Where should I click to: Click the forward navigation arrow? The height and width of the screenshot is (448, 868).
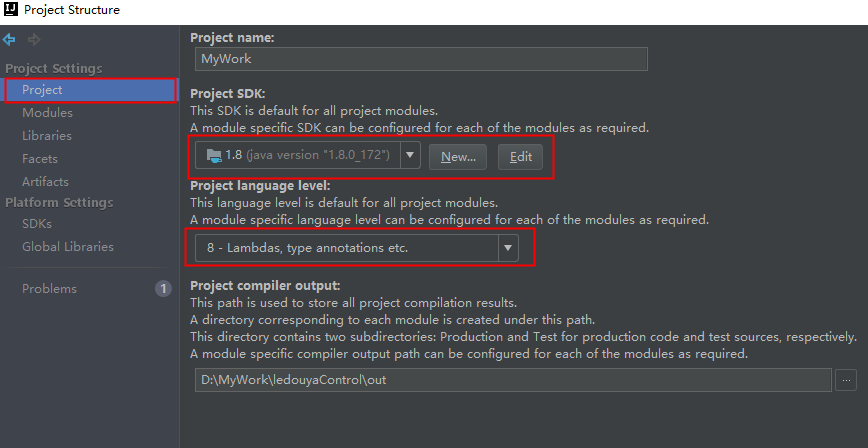(34, 40)
